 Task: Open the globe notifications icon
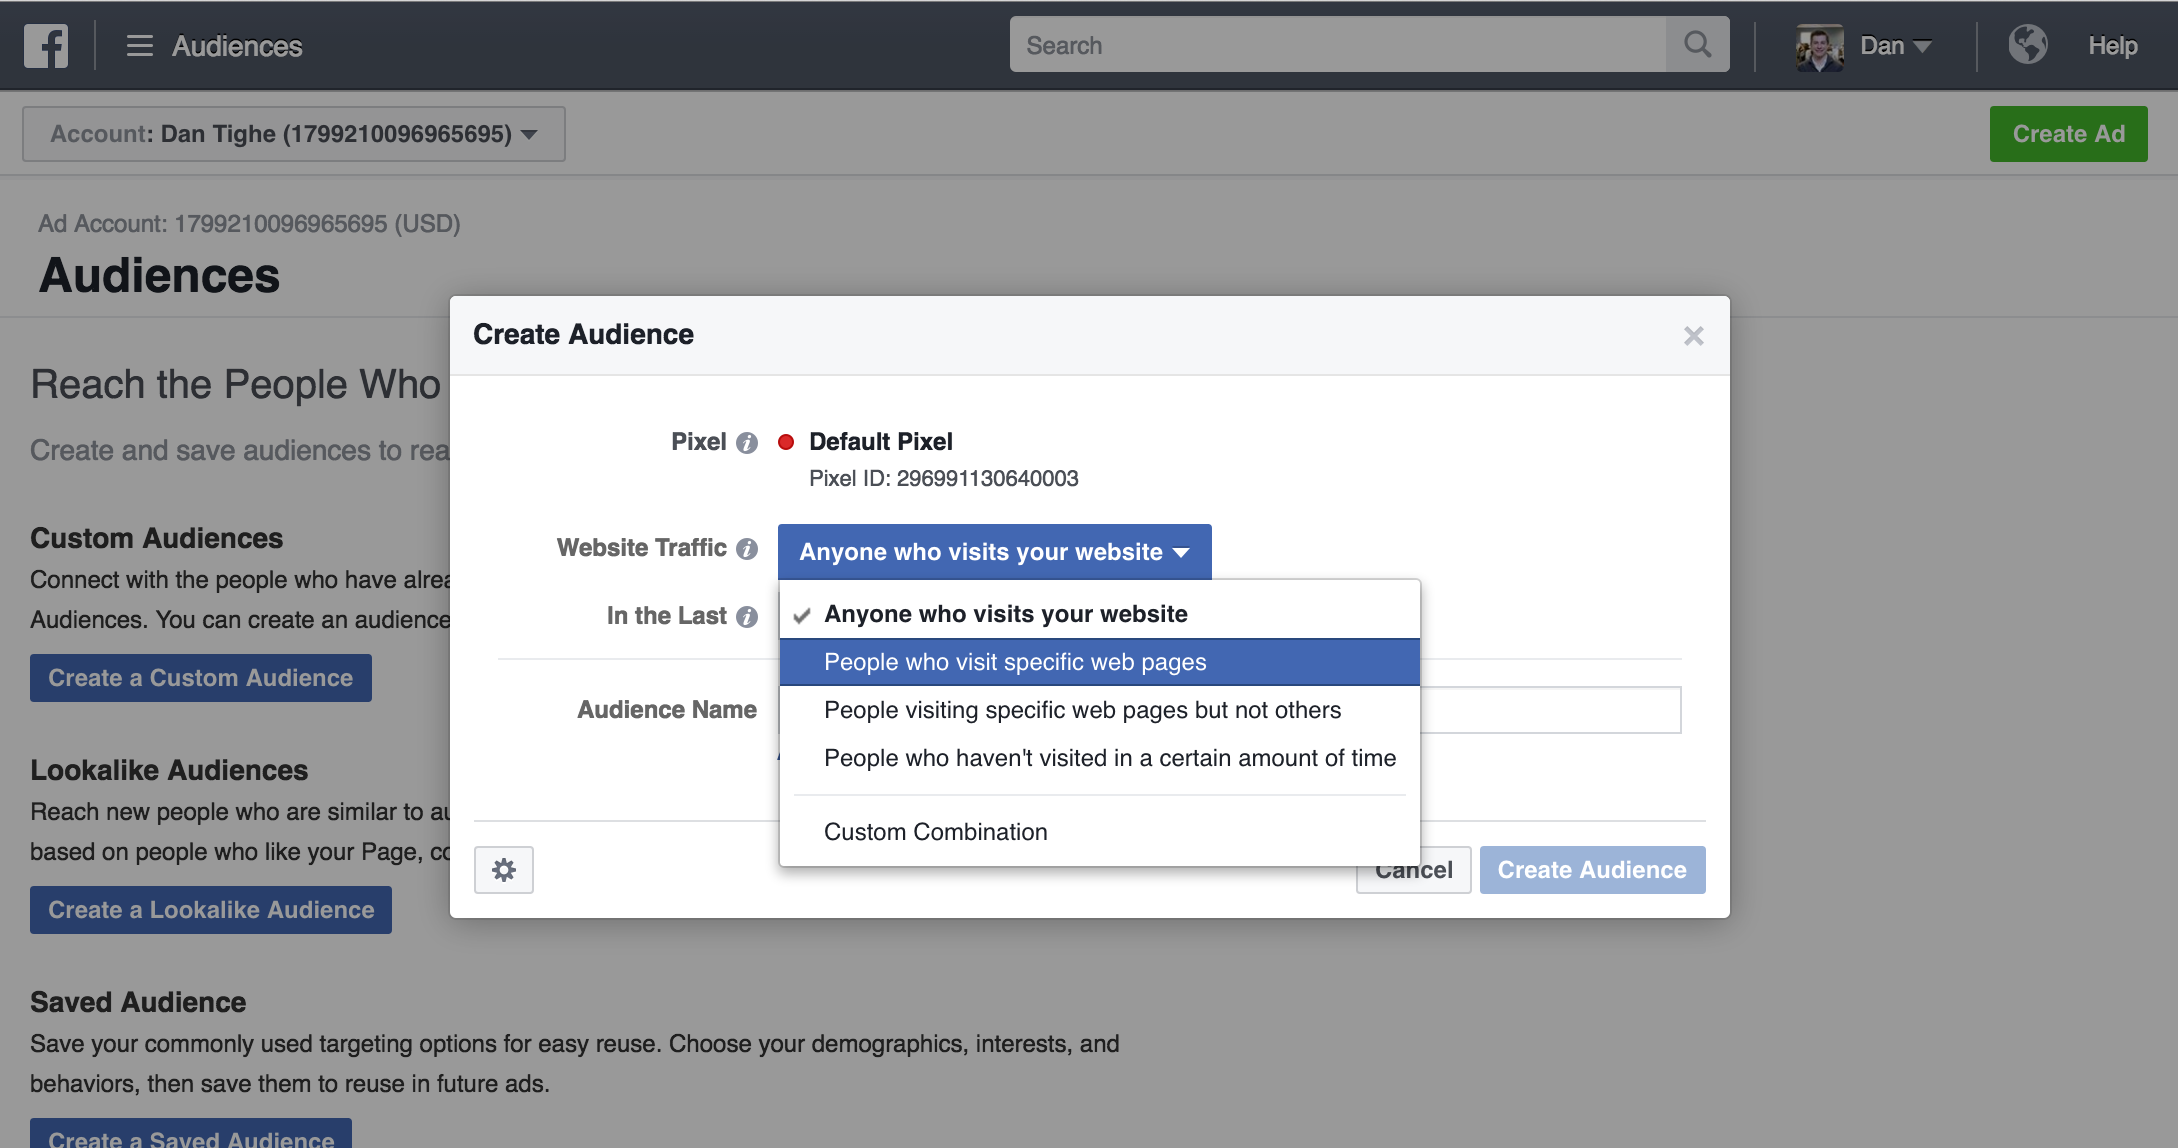coord(2027,45)
